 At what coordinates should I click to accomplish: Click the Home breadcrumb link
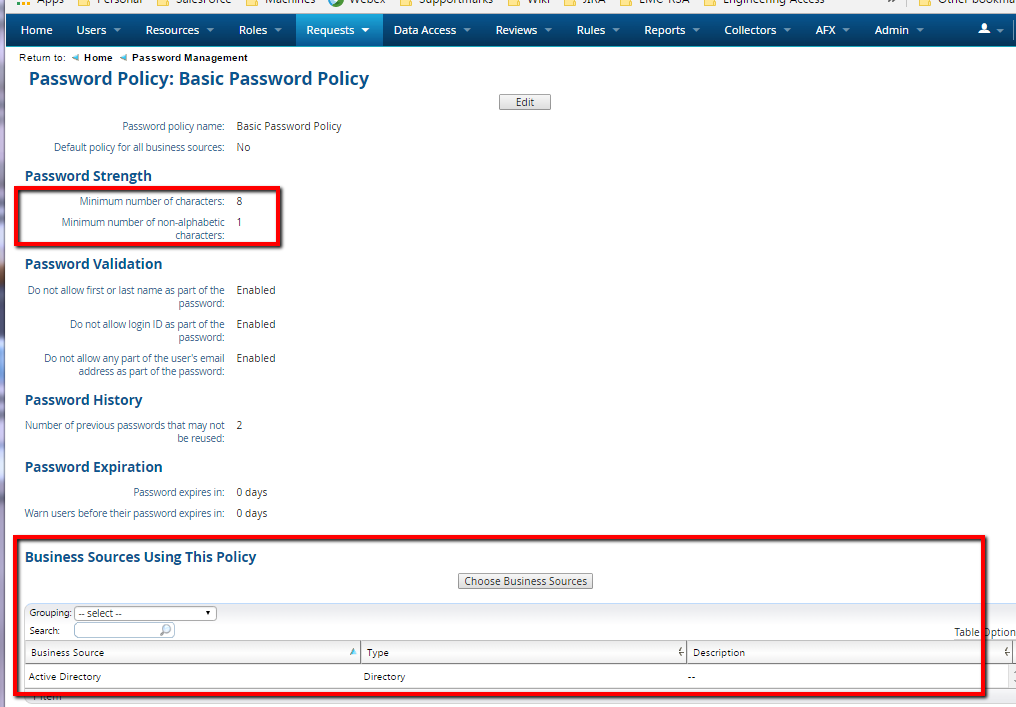[x=98, y=58]
